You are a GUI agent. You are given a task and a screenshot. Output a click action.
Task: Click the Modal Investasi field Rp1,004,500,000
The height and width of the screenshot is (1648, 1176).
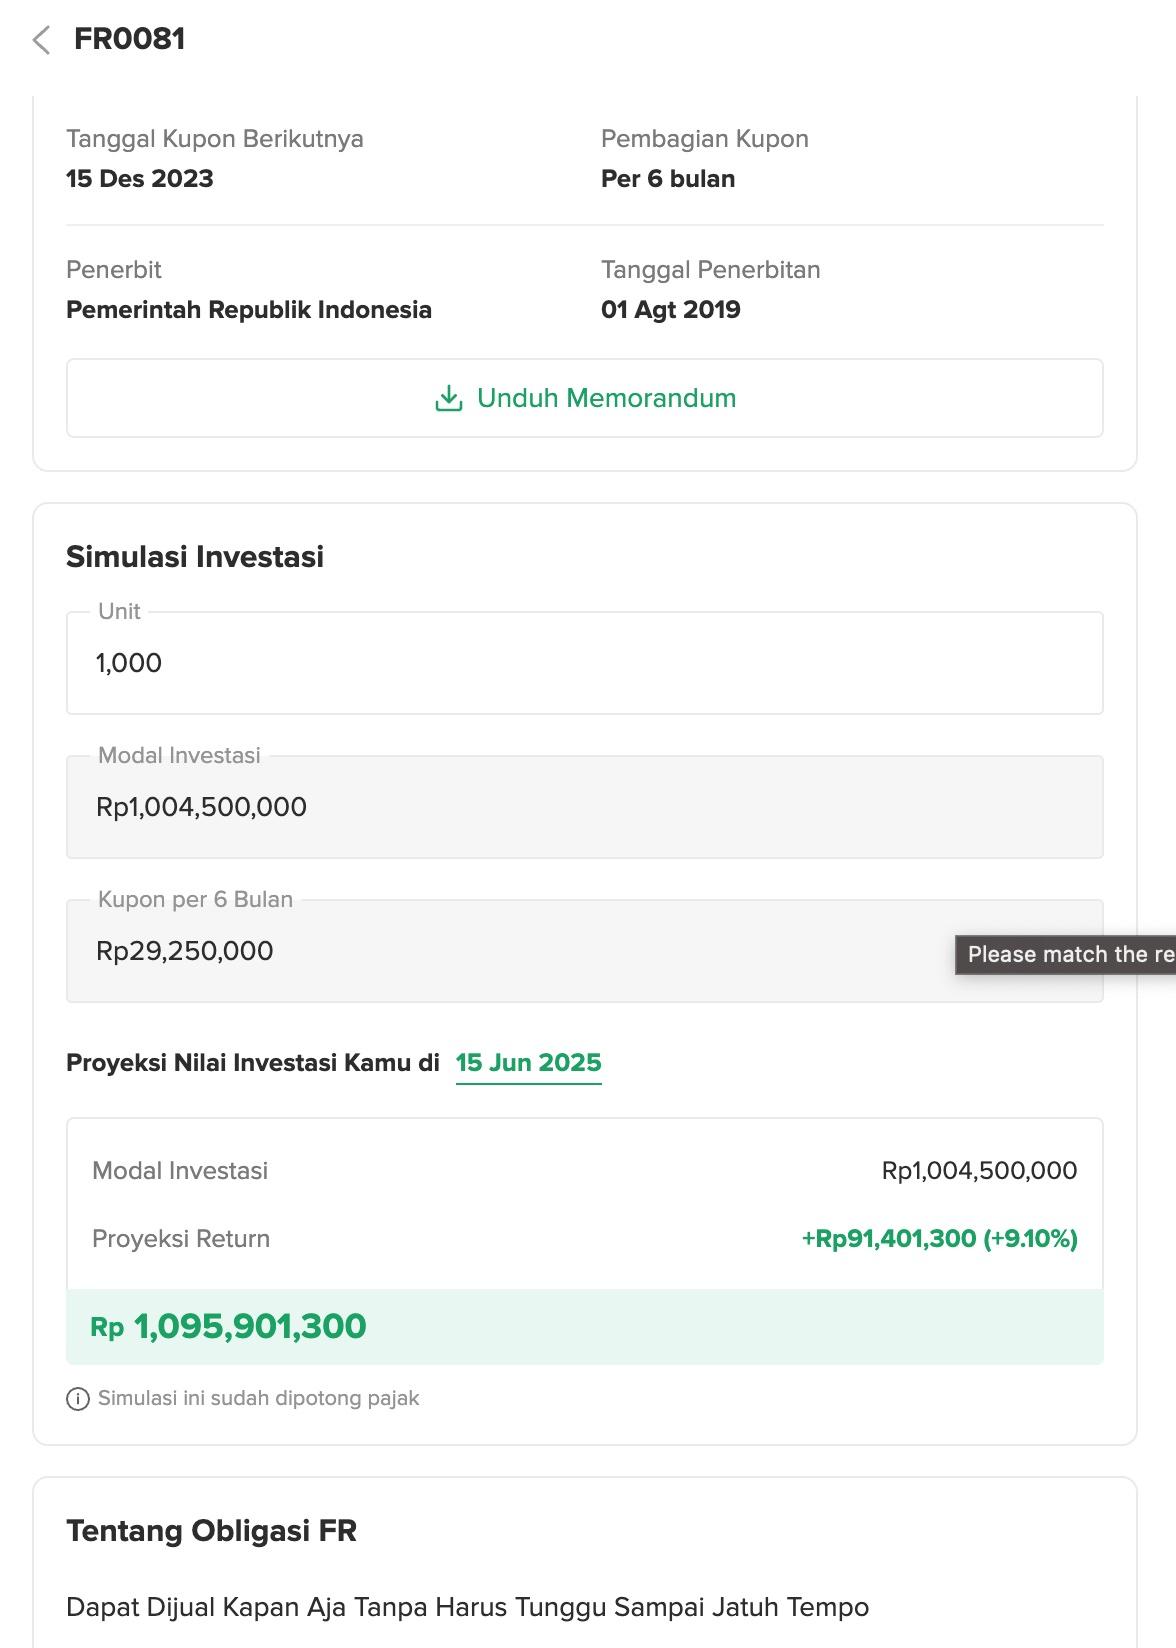(585, 807)
